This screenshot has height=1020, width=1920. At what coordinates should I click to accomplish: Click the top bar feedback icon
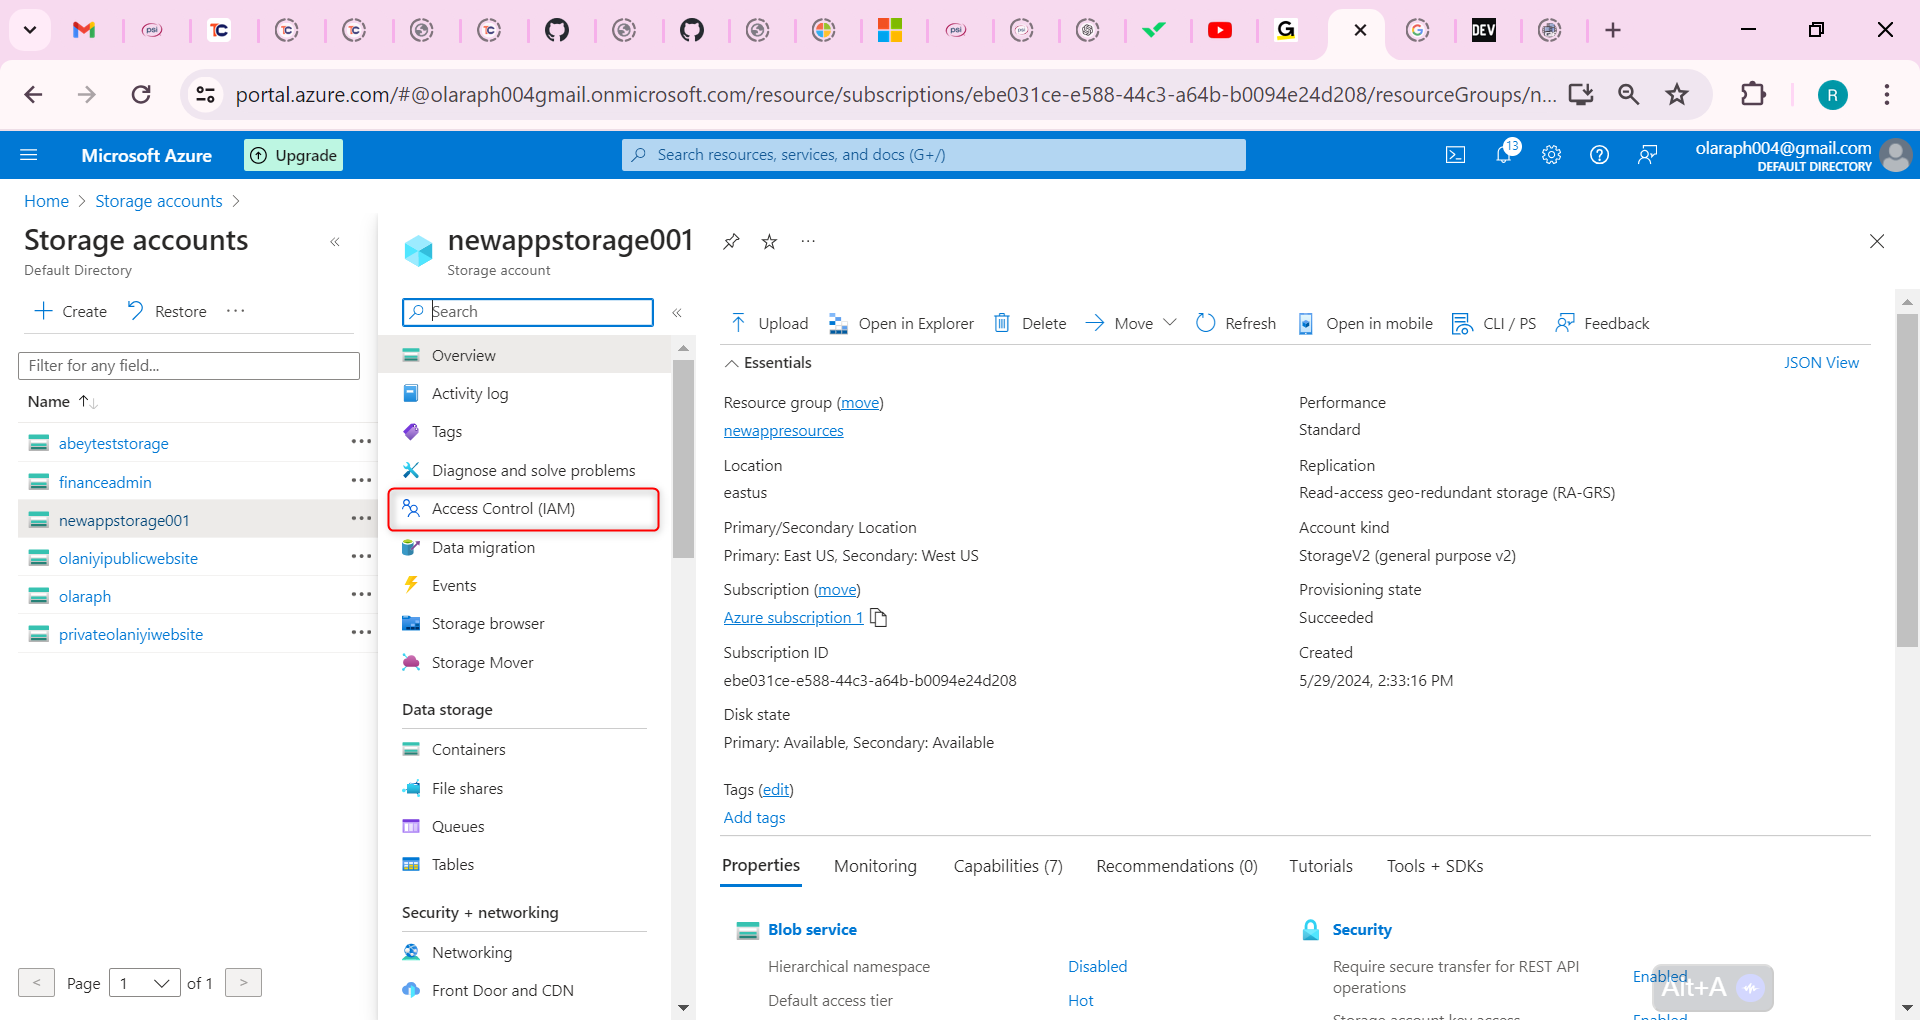[x=1647, y=155]
